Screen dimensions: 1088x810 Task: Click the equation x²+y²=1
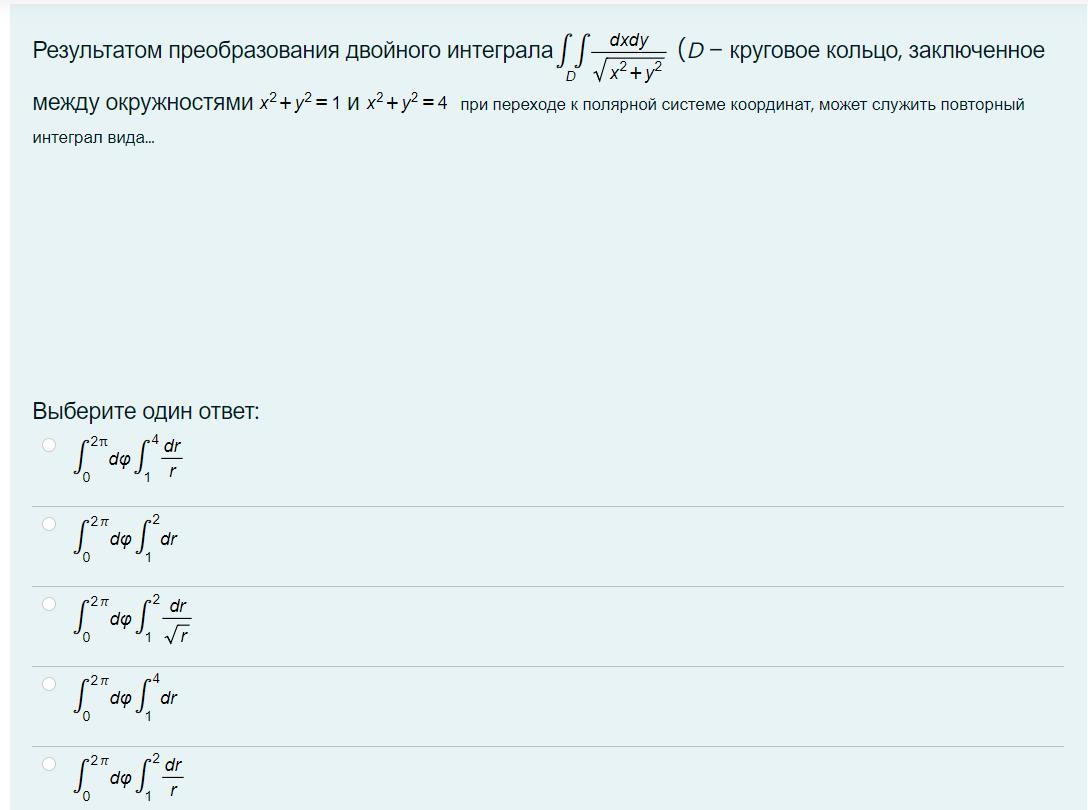[299, 104]
